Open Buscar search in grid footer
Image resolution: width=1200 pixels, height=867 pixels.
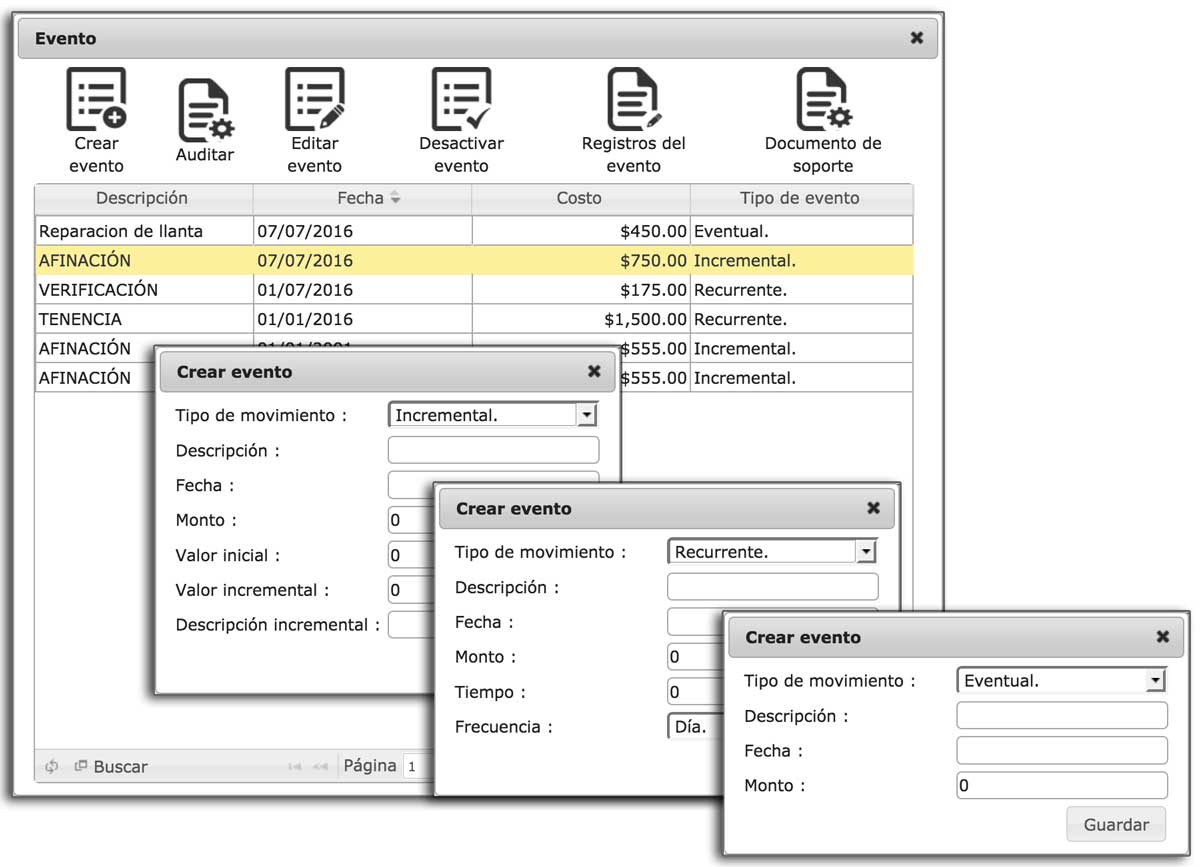tap(111, 767)
